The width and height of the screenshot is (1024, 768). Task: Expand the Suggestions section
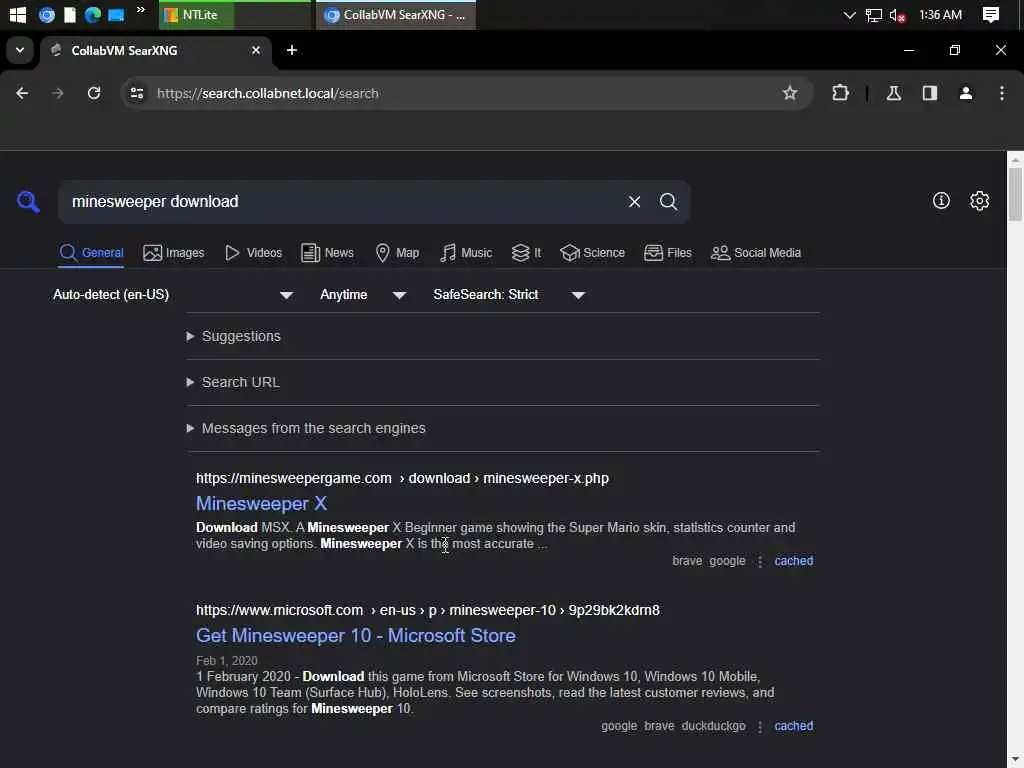234,336
